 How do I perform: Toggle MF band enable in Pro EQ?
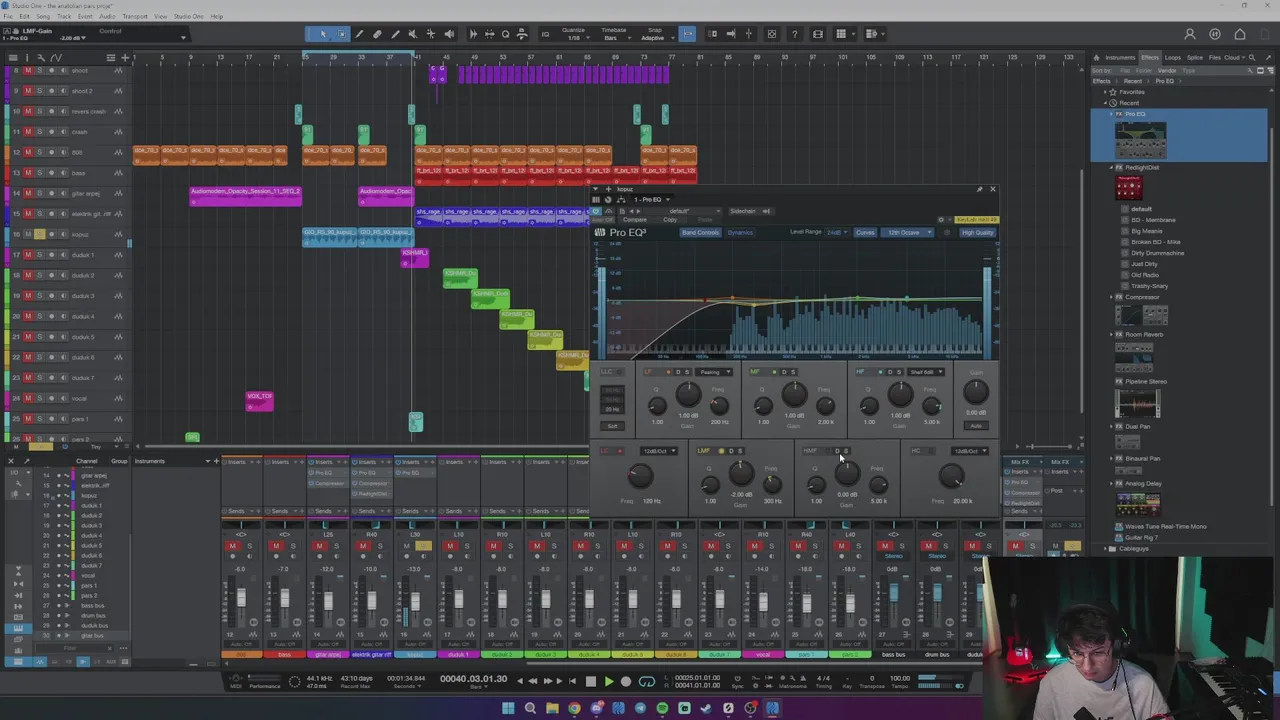[773, 372]
